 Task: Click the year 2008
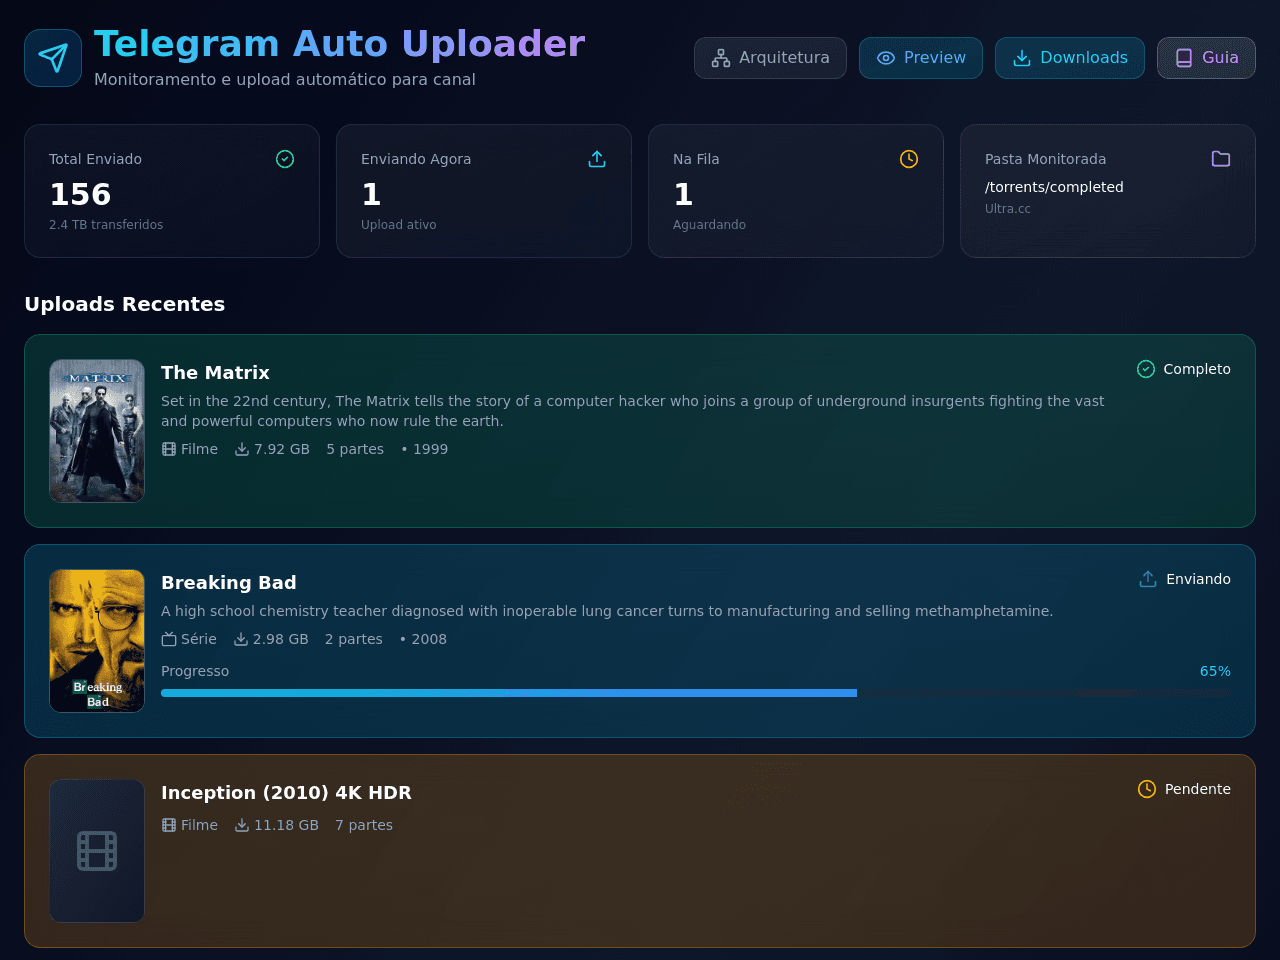429,639
